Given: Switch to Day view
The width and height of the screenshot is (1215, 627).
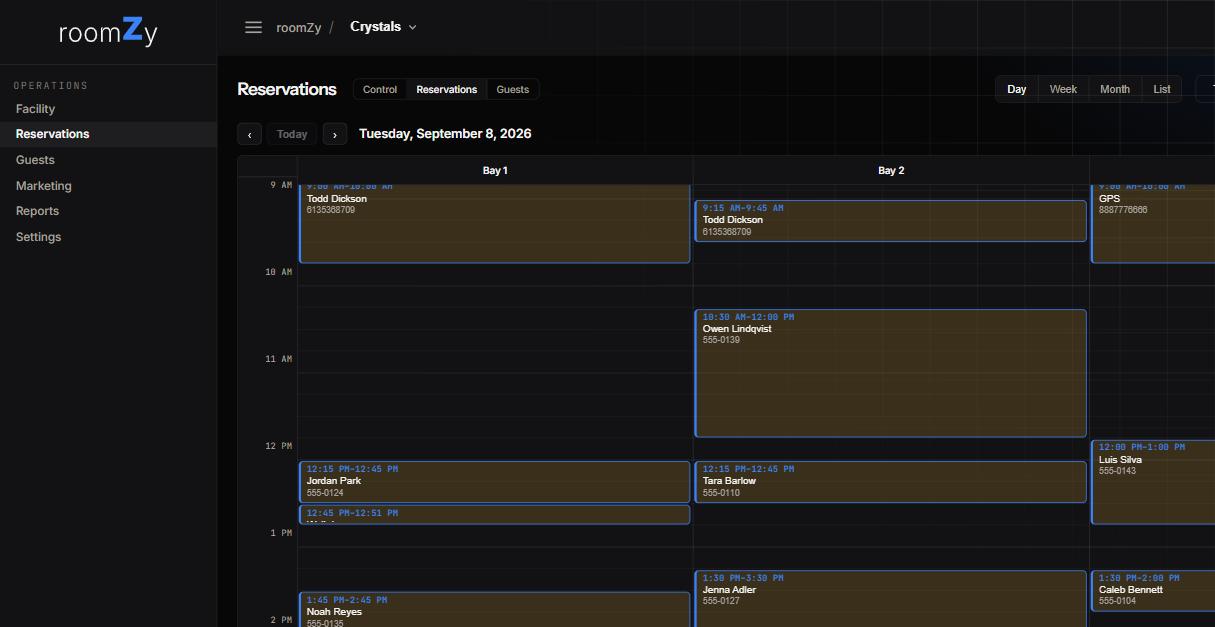Looking at the screenshot, I should tap(1017, 89).
